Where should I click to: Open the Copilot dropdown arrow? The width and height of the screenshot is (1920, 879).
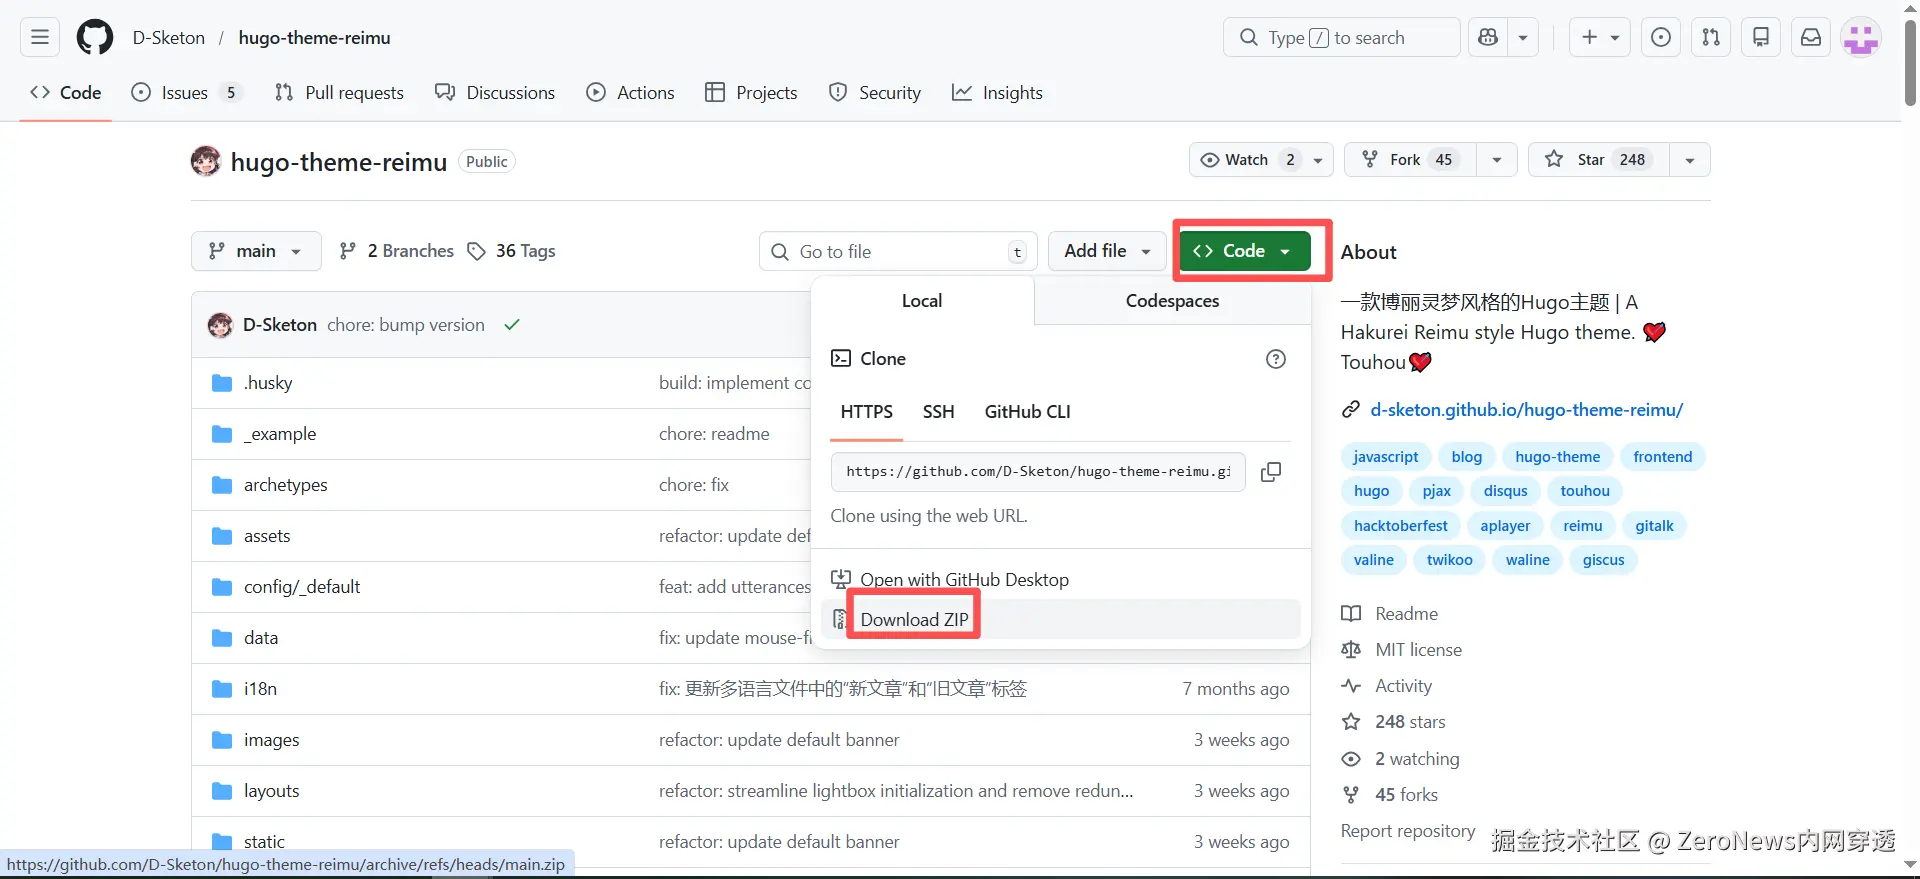1523,38
